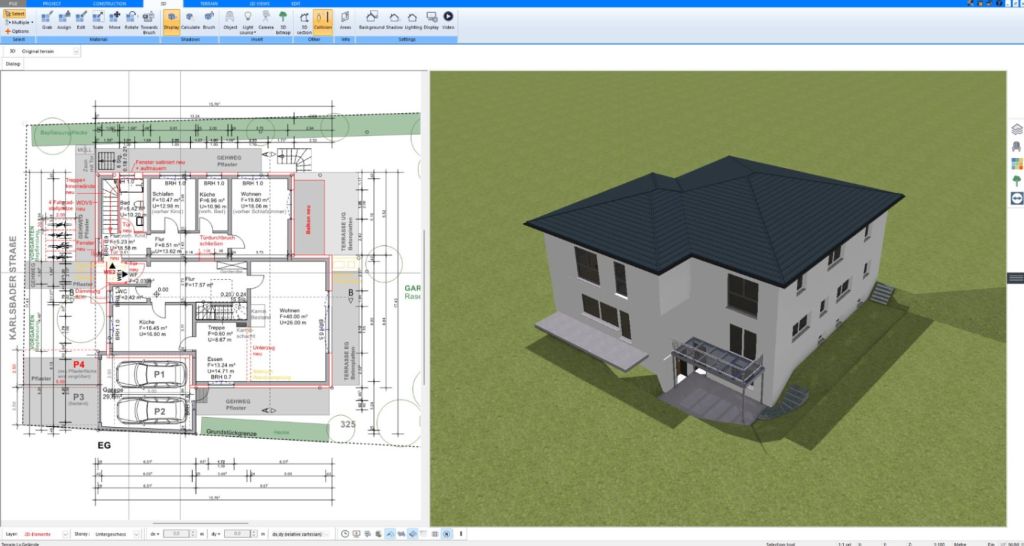Pick the Rotate material tool
This screenshot has height=546, width=1024.
pos(131,20)
